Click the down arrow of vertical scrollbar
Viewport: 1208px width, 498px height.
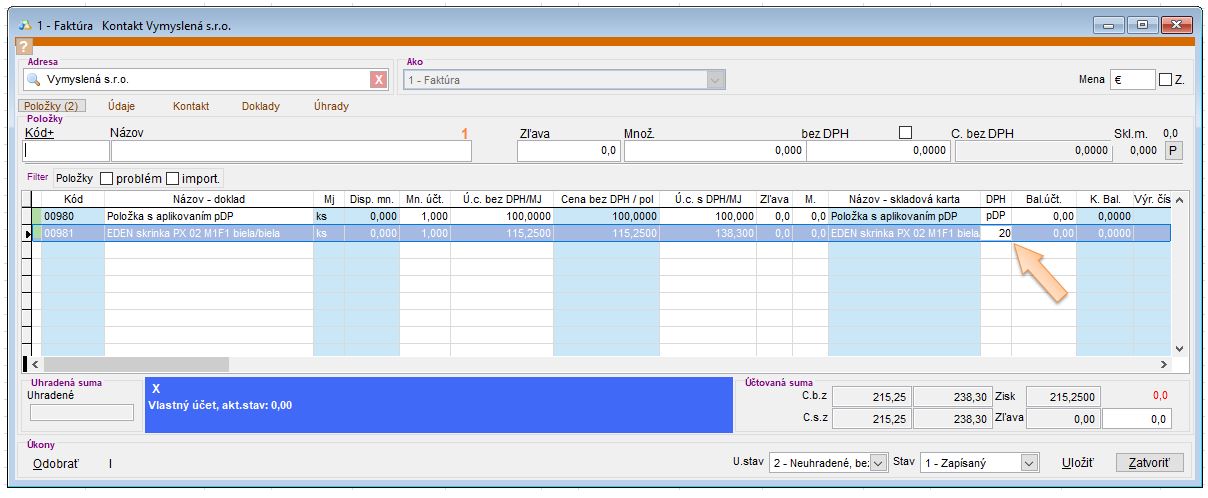pos(1178,348)
